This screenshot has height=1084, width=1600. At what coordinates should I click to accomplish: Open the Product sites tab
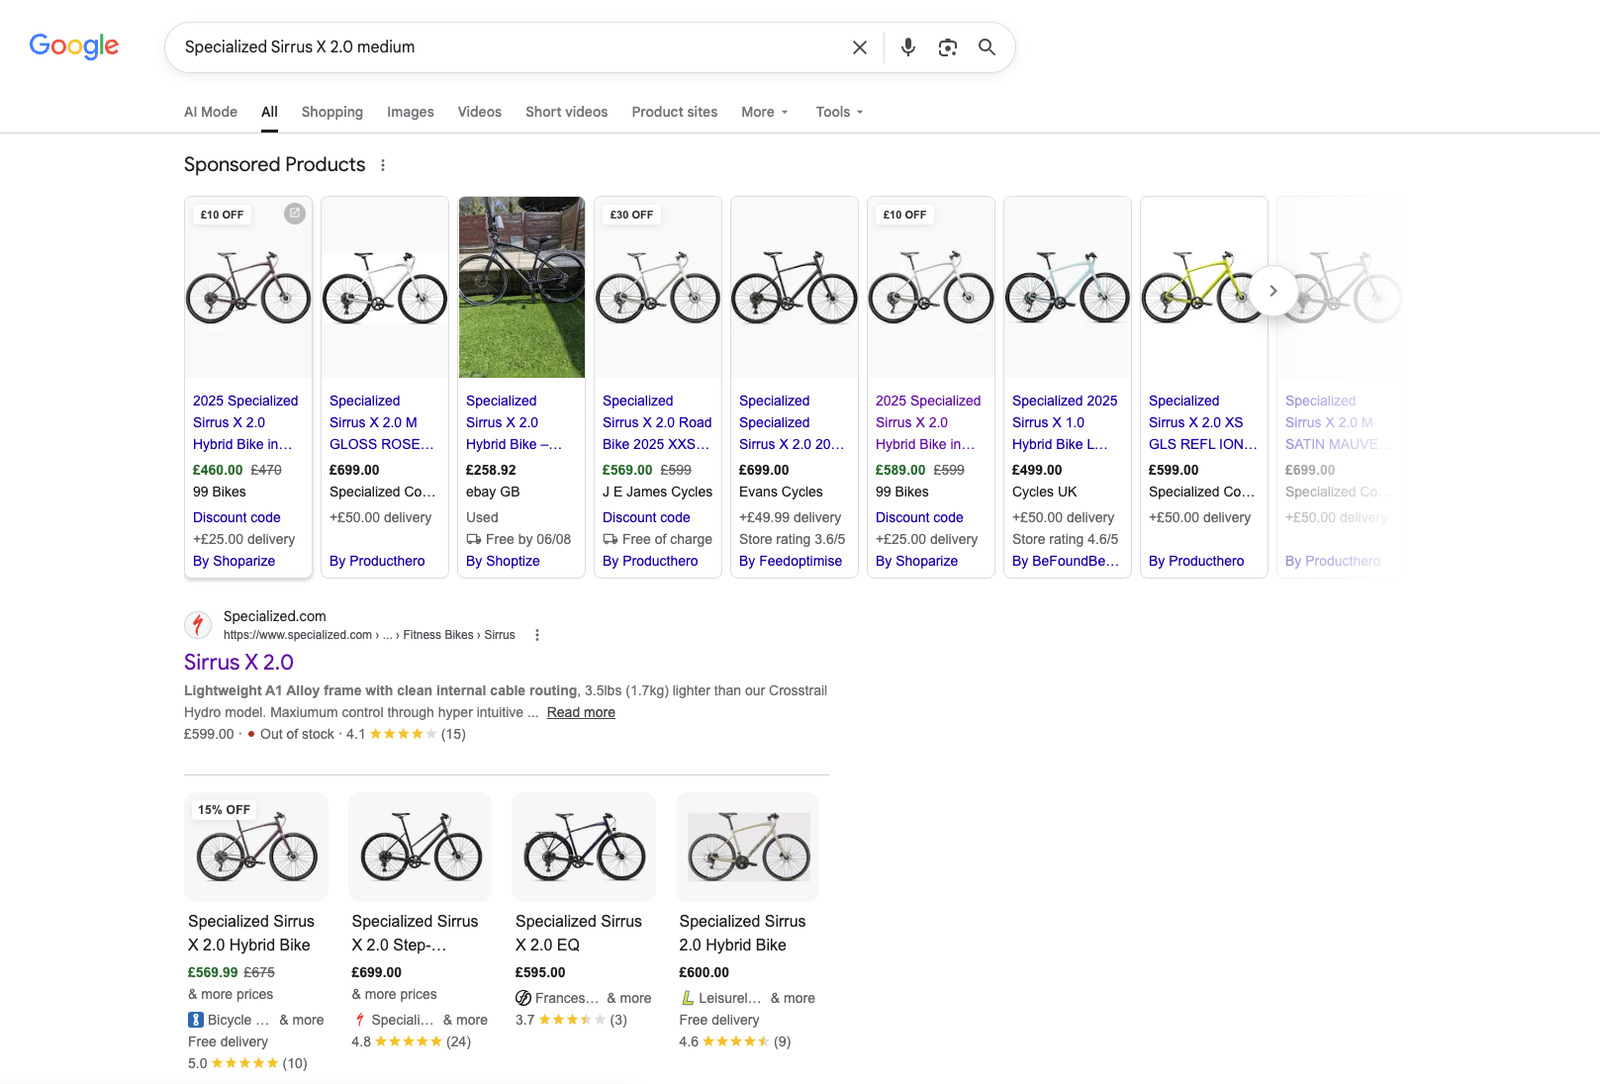674,112
